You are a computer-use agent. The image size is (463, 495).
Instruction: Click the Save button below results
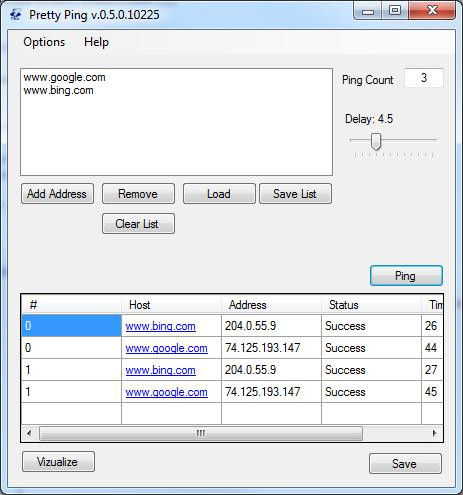pos(405,463)
